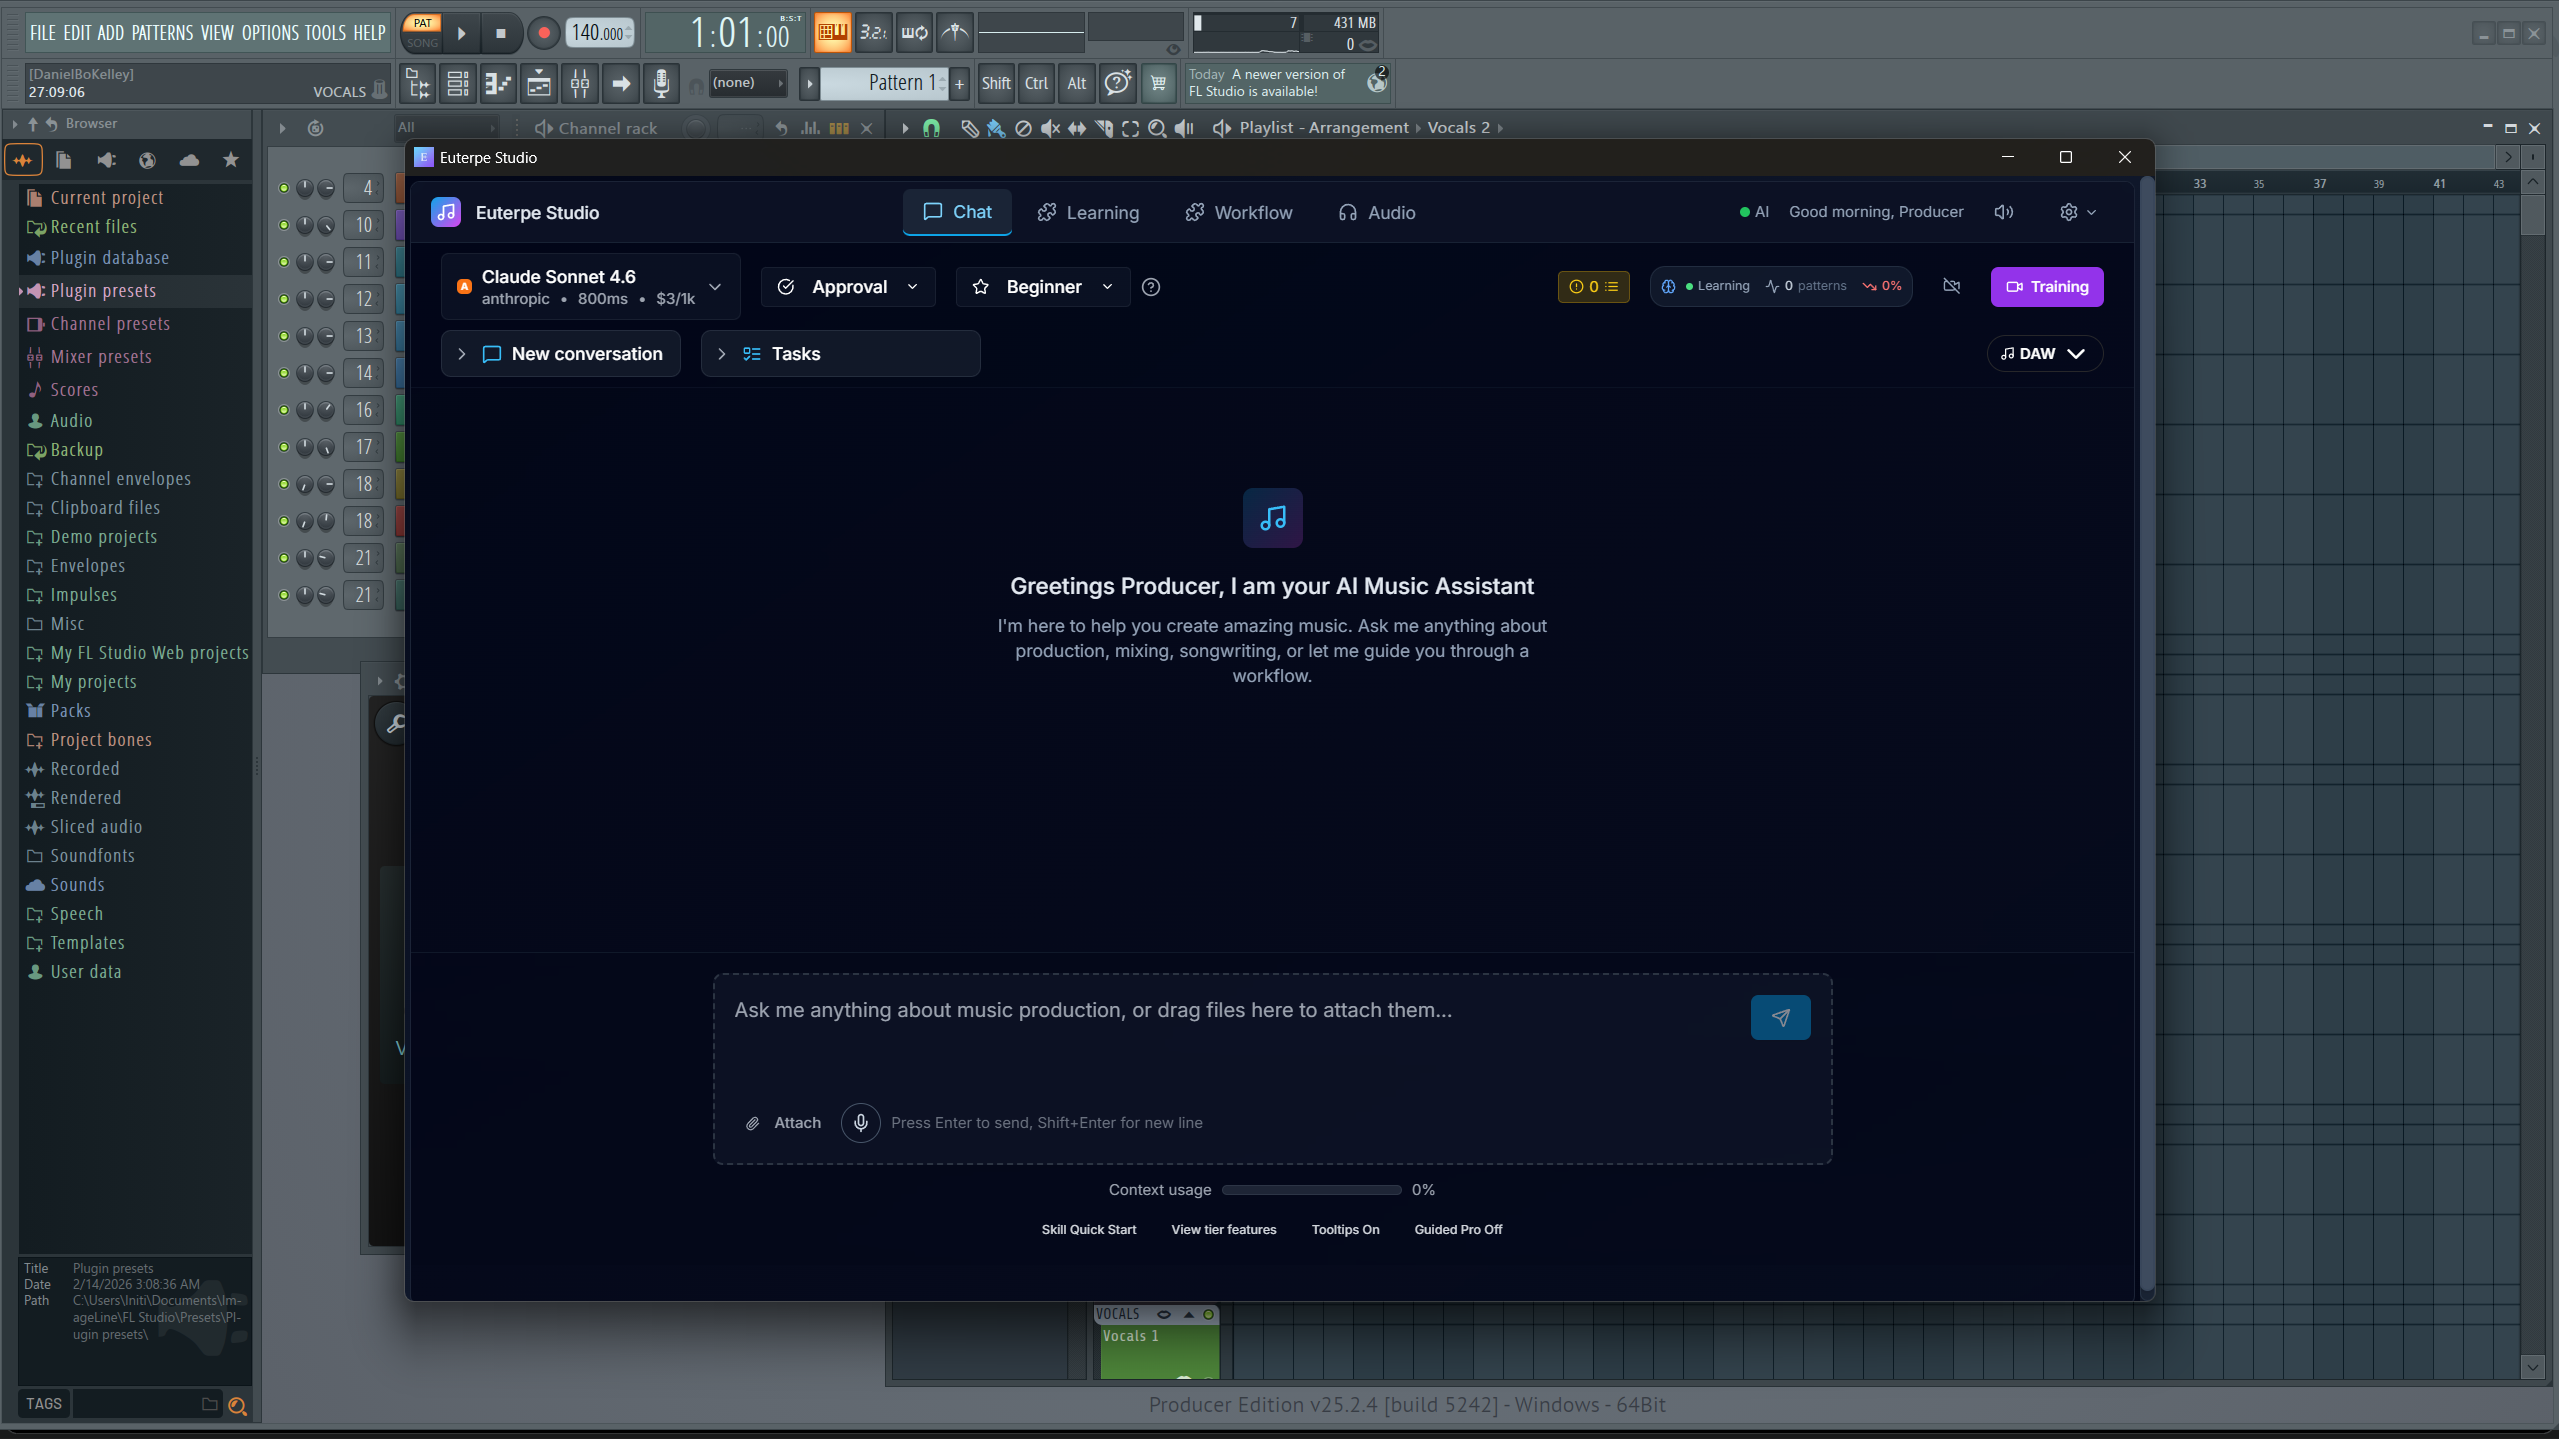Open Skill Quick Start link

tap(1089, 1230)
